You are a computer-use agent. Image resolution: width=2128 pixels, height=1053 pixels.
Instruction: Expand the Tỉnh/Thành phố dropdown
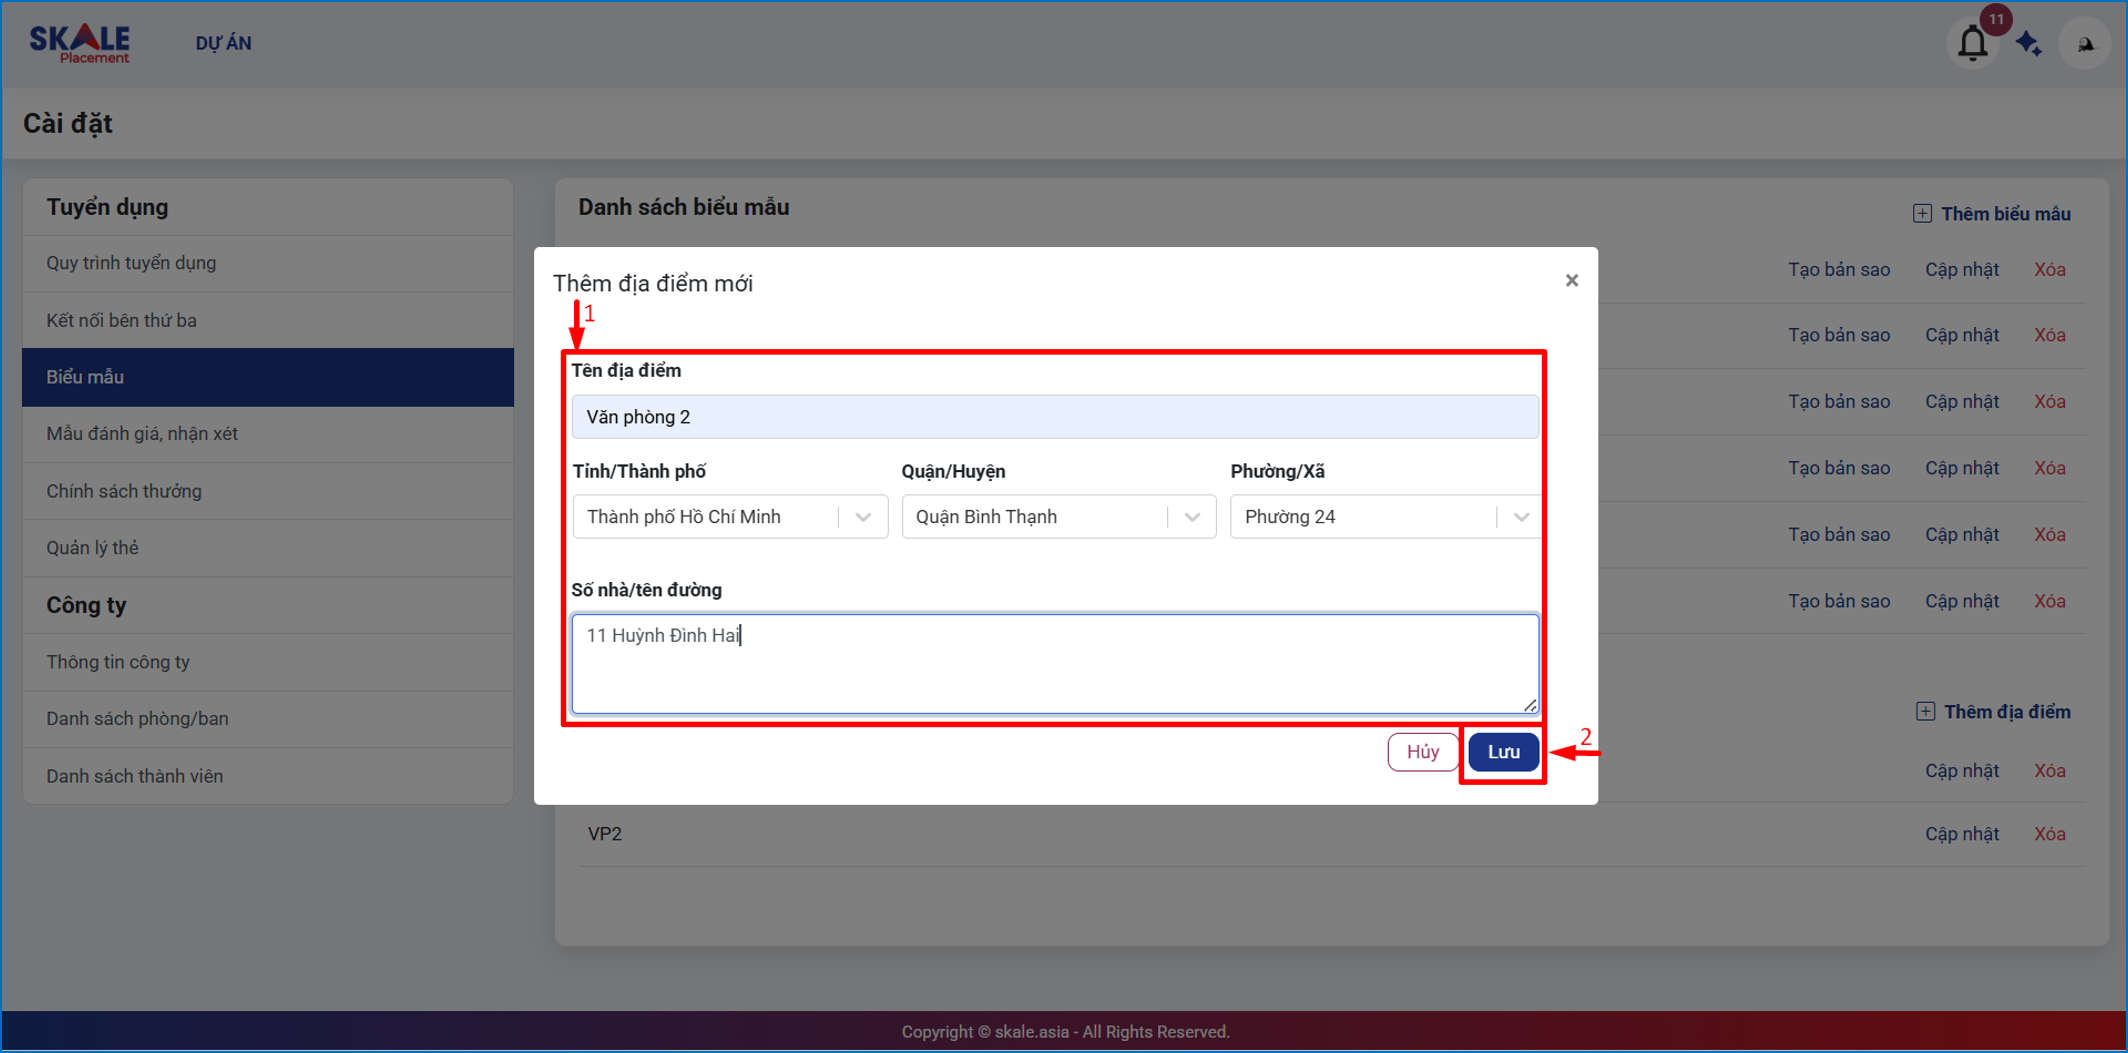[x=862, y=517]
